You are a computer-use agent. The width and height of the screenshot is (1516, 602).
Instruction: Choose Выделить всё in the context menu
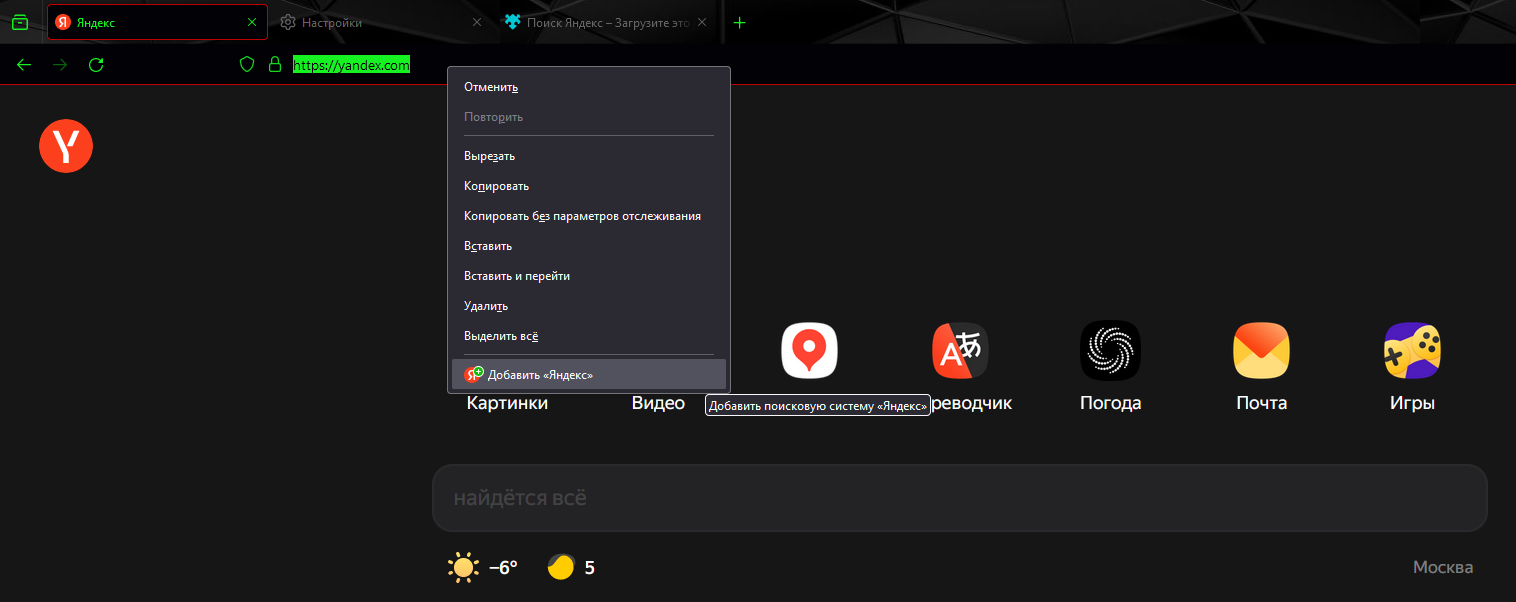pyautogui.click(x=589, y=336)
